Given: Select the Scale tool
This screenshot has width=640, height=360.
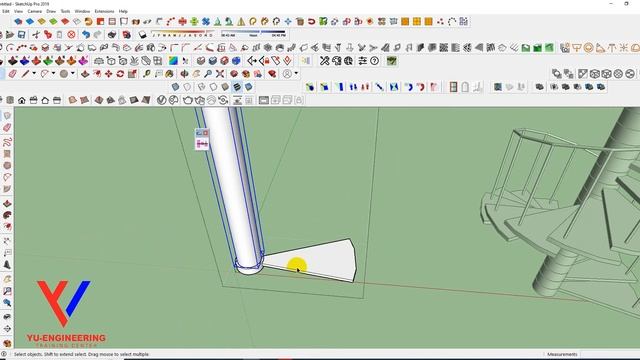Looking at the screenshot, I should click(x=132, y=74).
